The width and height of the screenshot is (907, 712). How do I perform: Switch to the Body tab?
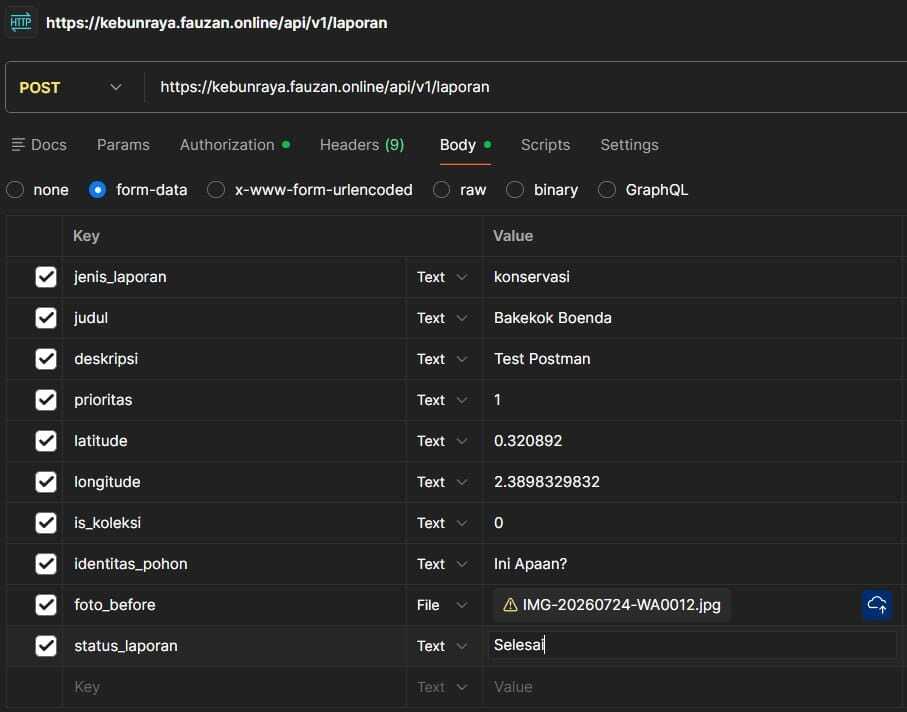(x=466, y=145)
